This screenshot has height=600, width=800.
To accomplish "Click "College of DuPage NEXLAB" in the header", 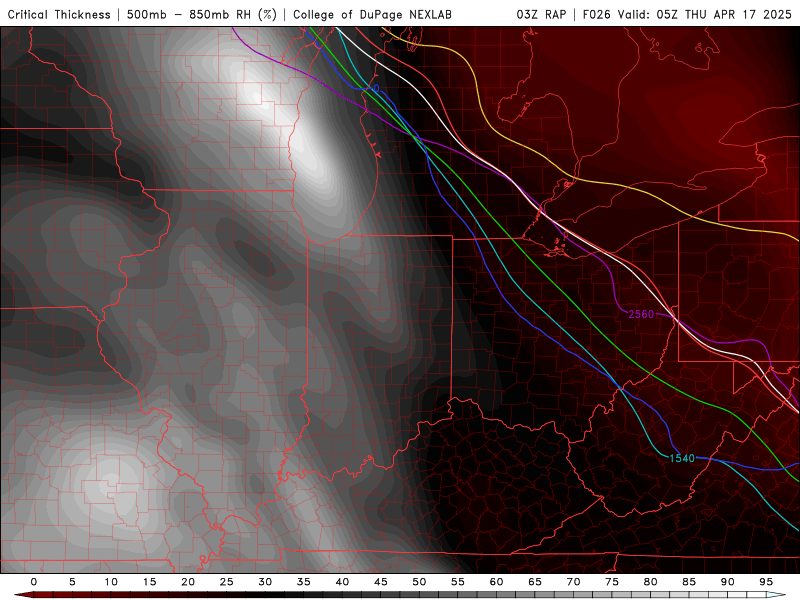I will point(372,14).
